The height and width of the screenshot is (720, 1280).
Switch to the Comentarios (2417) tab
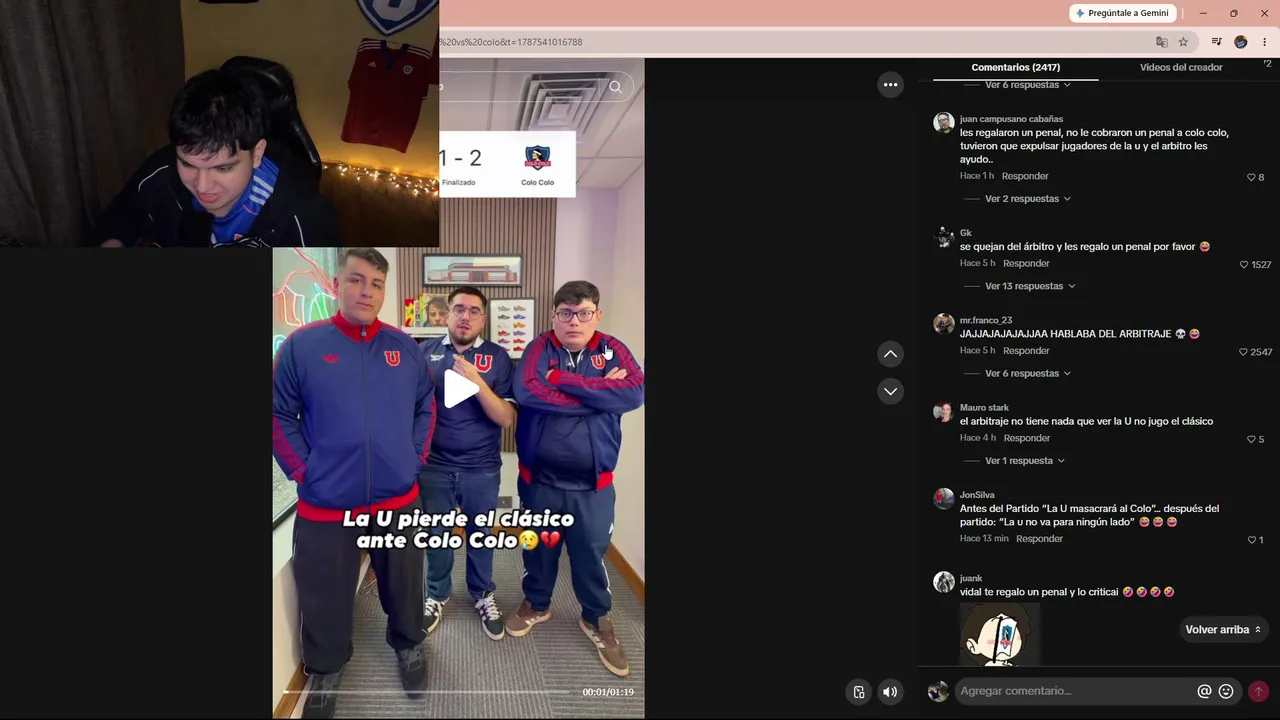click(1015, 68)
